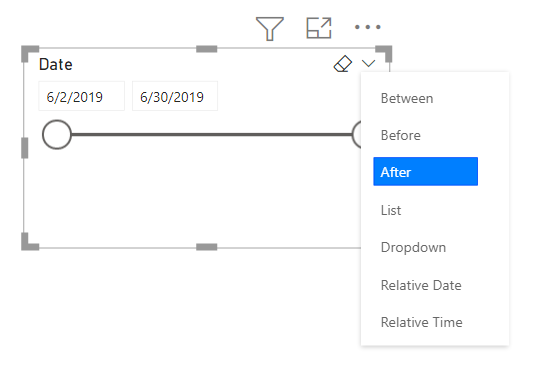Screen dimensions: 535x376
Task: Click the left slider handle circle
Action: tap(57, 134)
